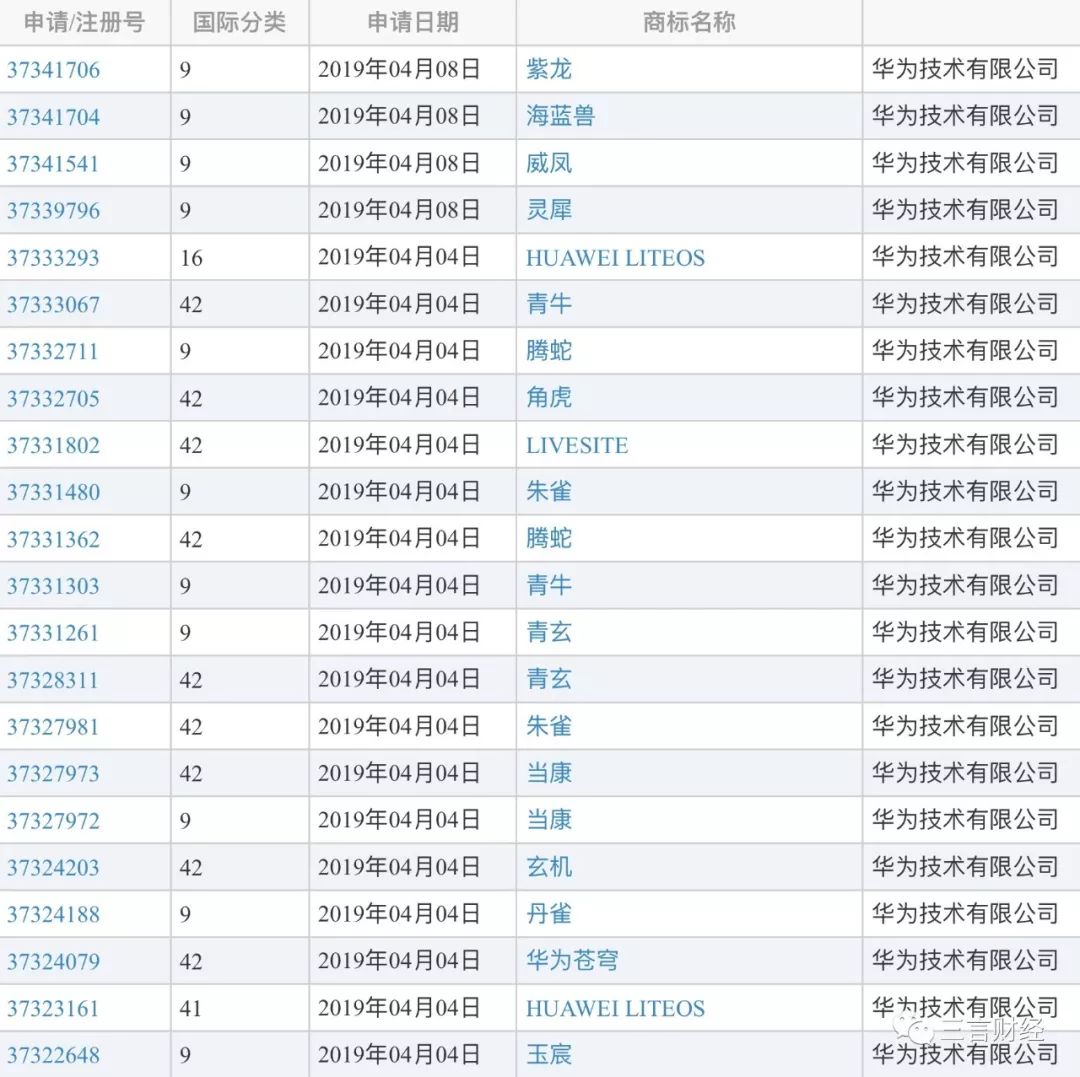Open the 灵犀 trademark name link

tap(549, 210)
